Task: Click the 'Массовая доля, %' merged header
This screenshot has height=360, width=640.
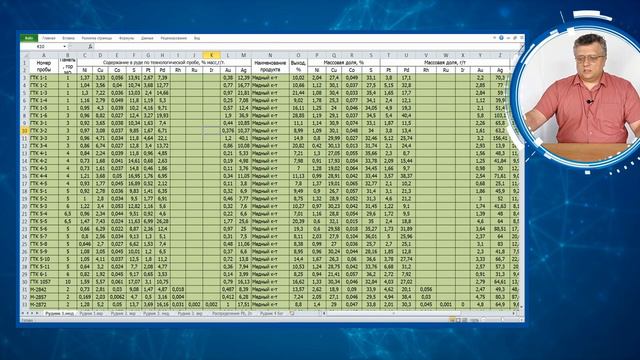Action: pos(344,62)
